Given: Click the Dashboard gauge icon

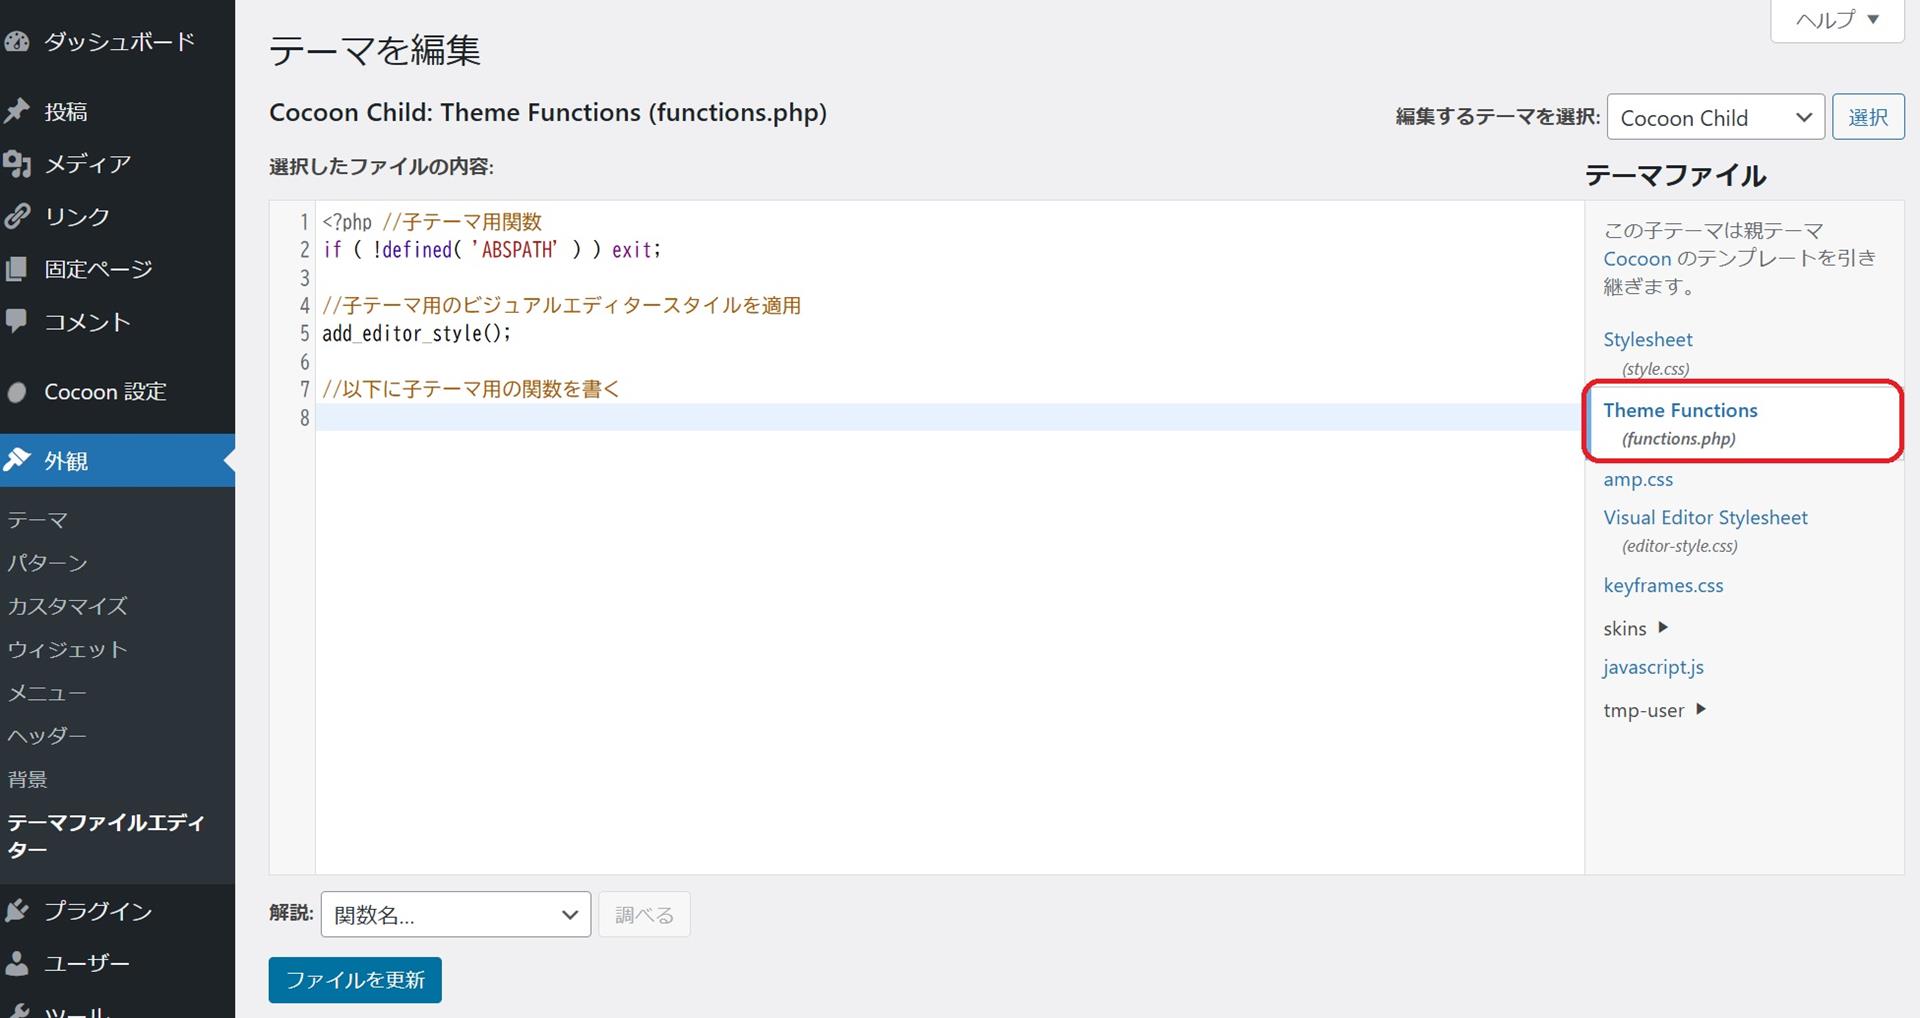Looking at the screenshot, I should (x=16, y=42).
